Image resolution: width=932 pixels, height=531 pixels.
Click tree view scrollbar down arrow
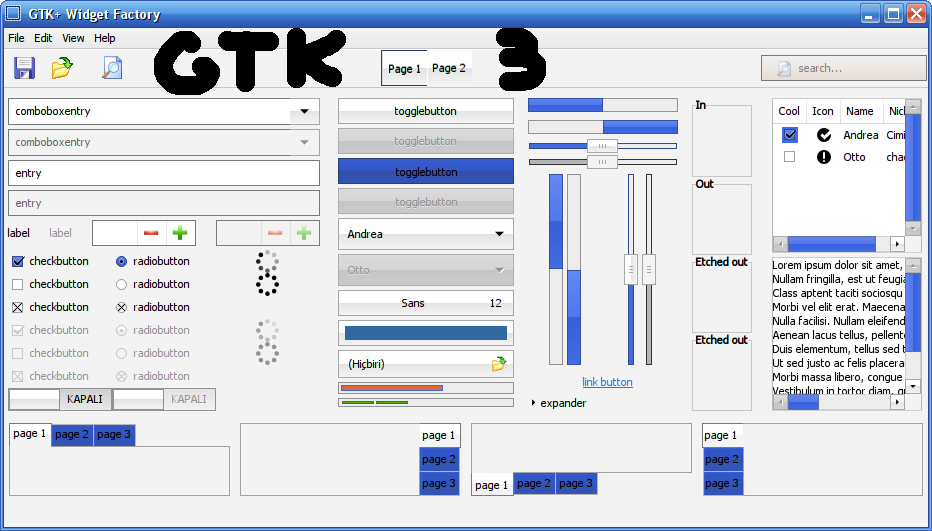(913, 228)
